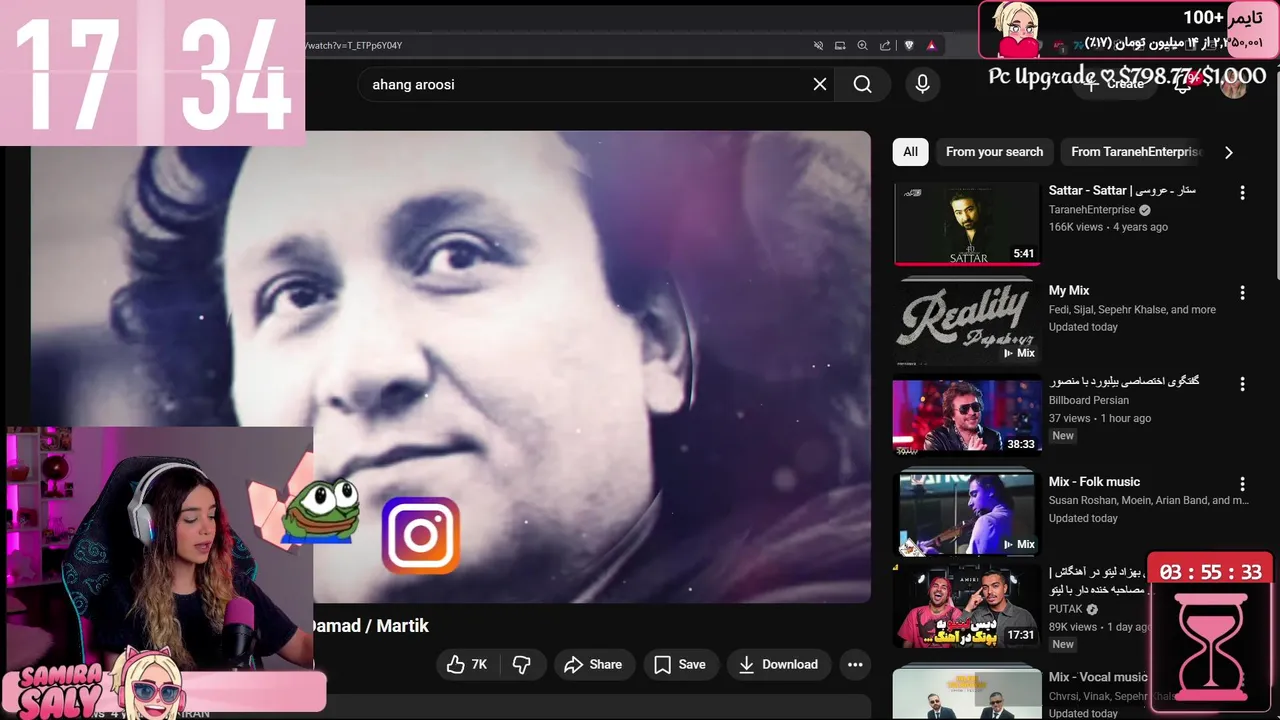
Task: Select the From your search chip
Action: [994, 152]
